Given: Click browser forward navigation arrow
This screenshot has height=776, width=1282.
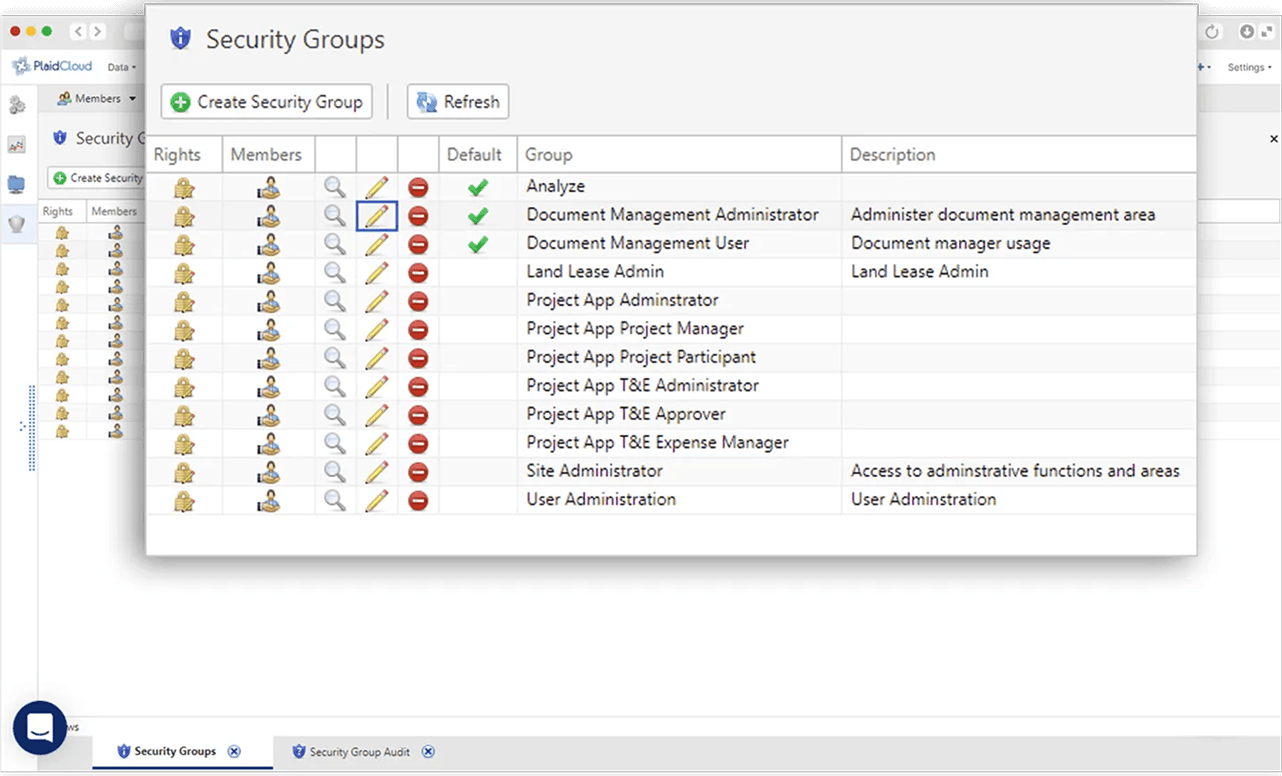Looking at the screenshot, I should (x=97, y=32).
